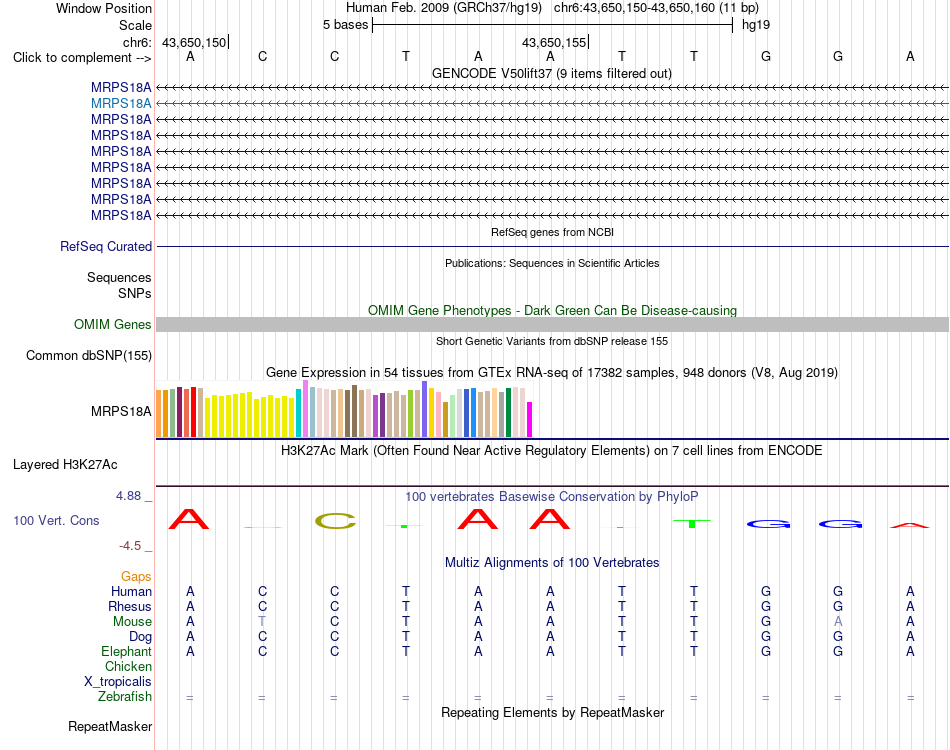Click the '100 Vert. Cons' track label
950x750 pixels.
point(56,520)
